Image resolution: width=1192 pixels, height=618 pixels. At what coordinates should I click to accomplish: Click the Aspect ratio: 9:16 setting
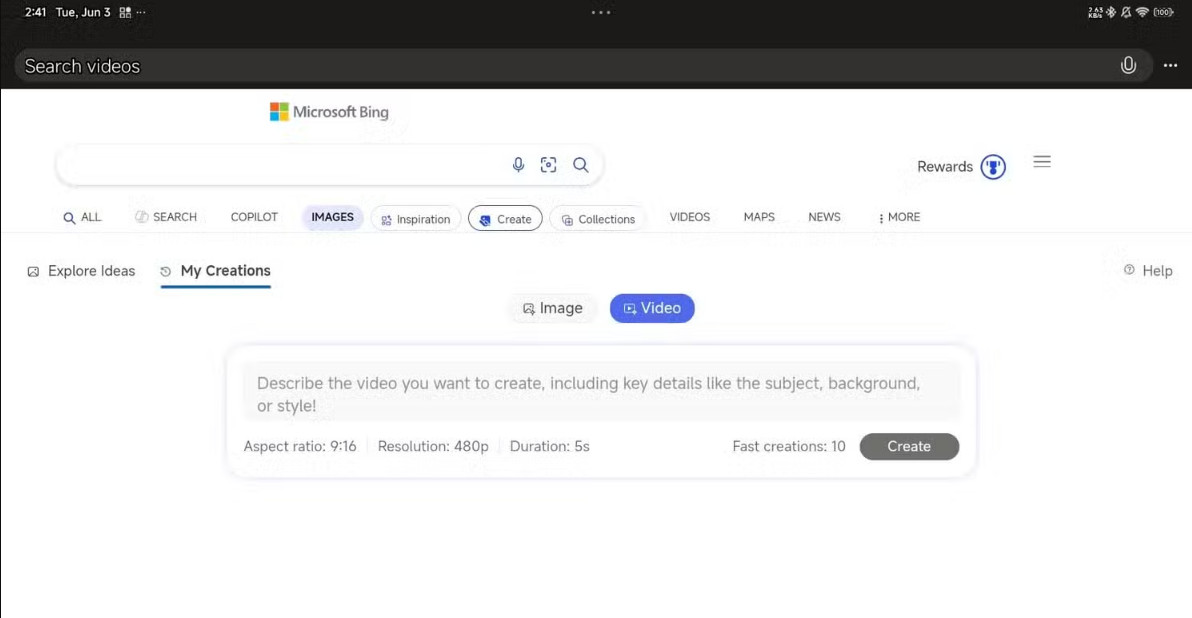tap(300, 446)
